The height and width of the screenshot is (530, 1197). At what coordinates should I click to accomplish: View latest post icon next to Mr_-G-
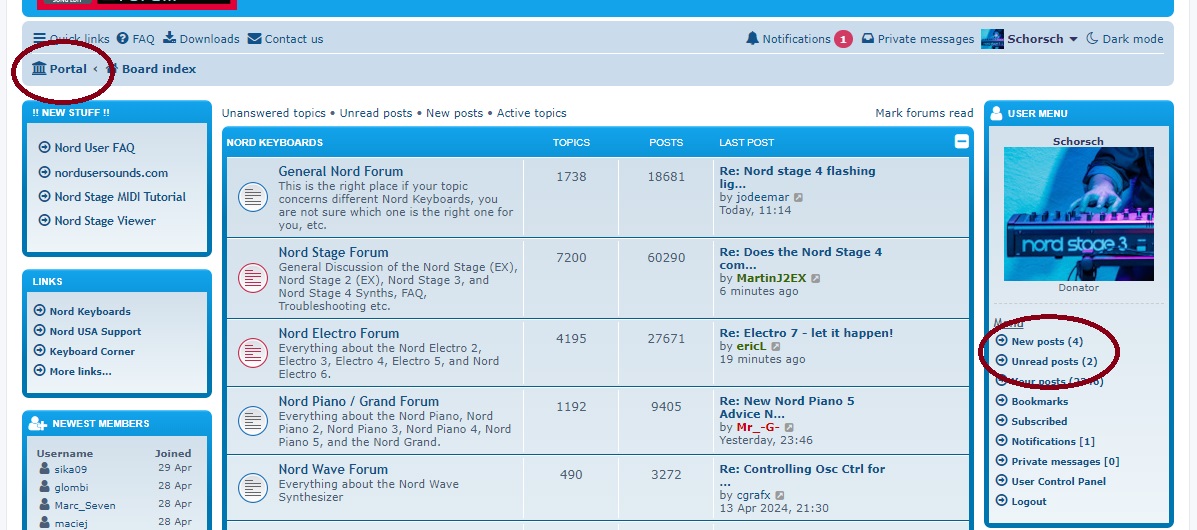coord(789,428)
